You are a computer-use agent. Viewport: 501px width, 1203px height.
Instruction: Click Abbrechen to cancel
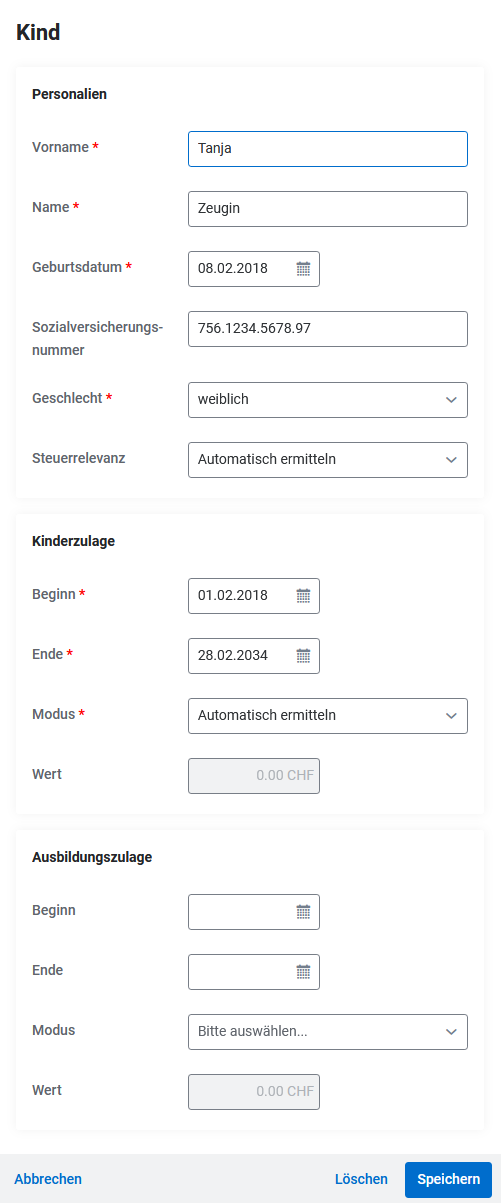[48, 1179]
